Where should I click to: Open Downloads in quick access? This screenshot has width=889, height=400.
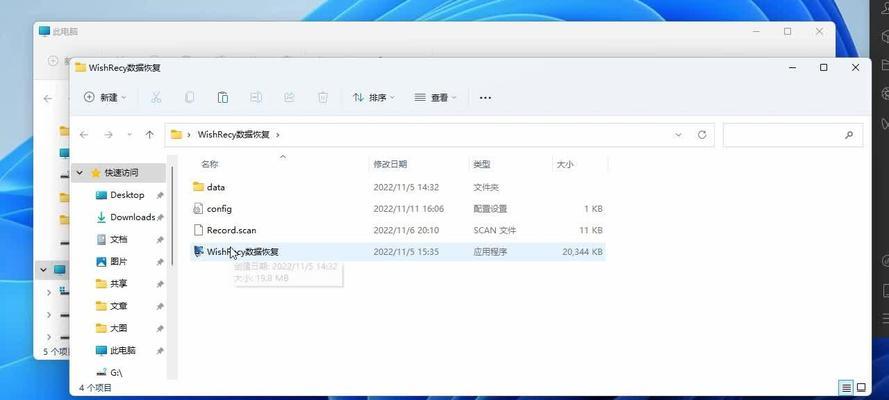coord(132,217)
